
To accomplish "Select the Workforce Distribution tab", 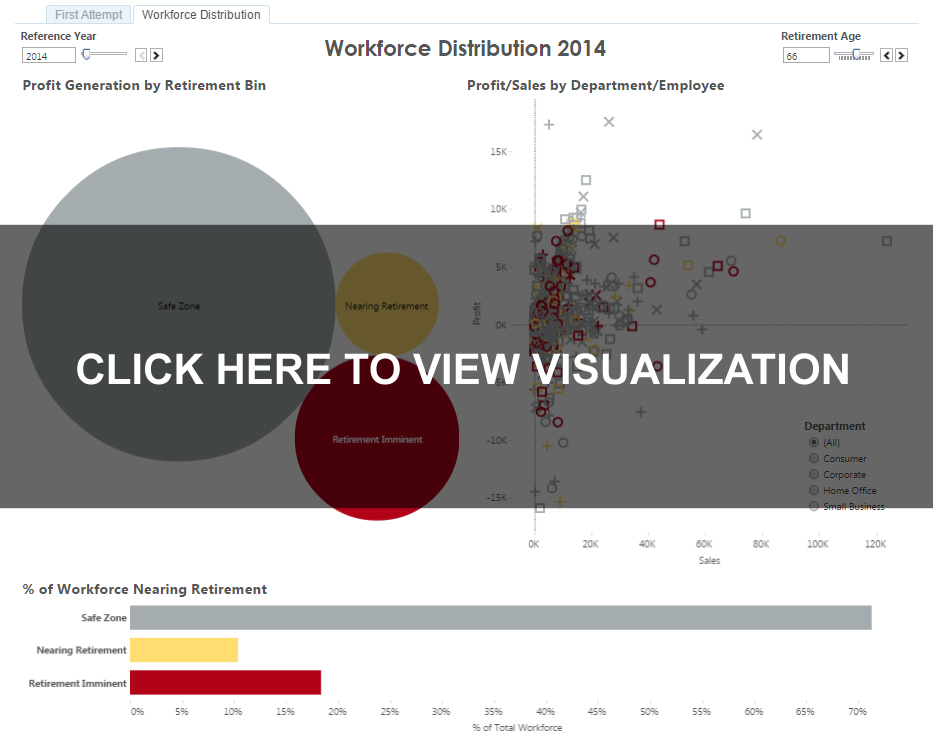I will 201,14.
